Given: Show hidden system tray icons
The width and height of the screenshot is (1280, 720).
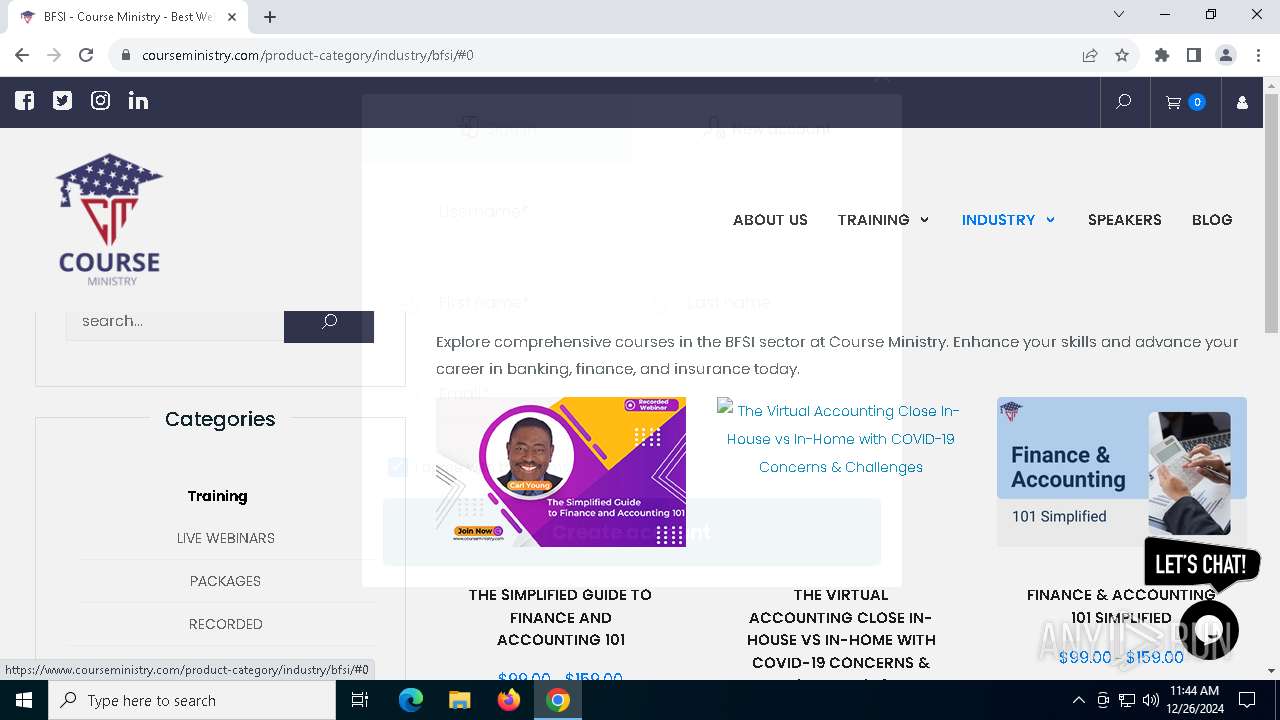Looking at the screenshot, I should pos(1078,700).
